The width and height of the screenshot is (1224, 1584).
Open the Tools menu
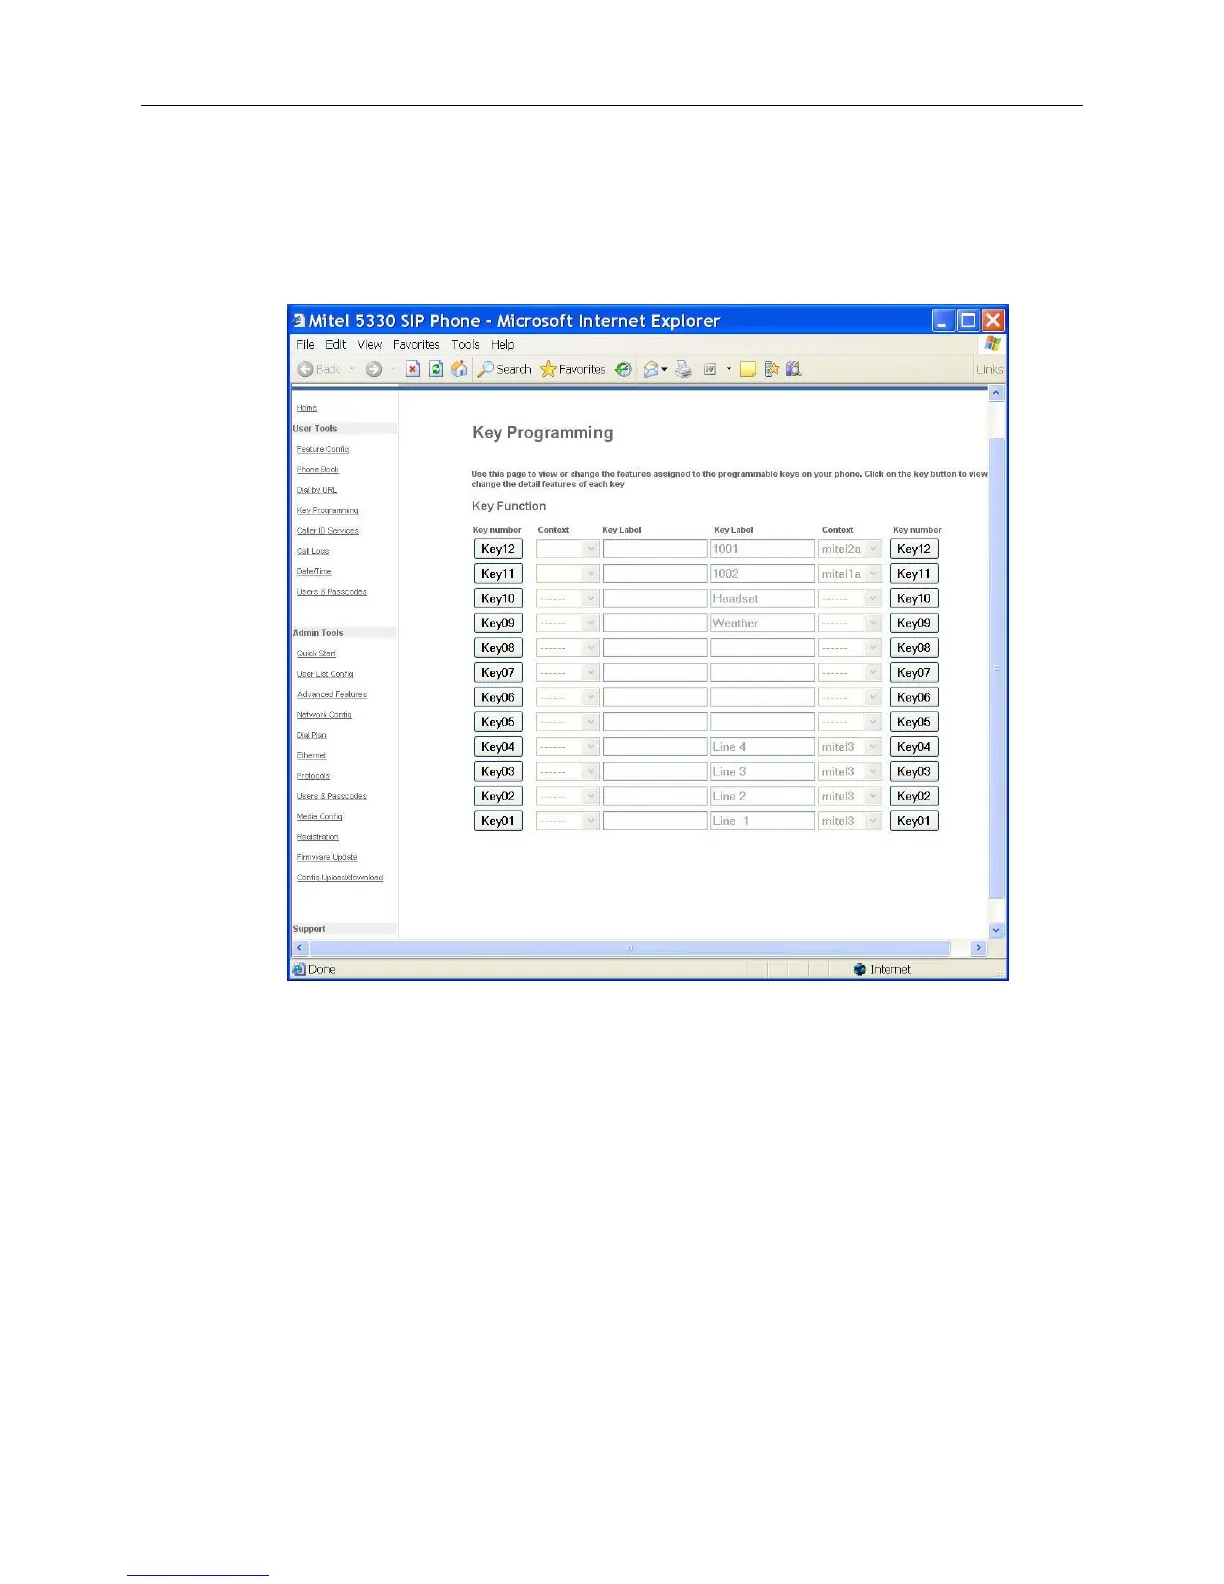(x=465, y=344)
